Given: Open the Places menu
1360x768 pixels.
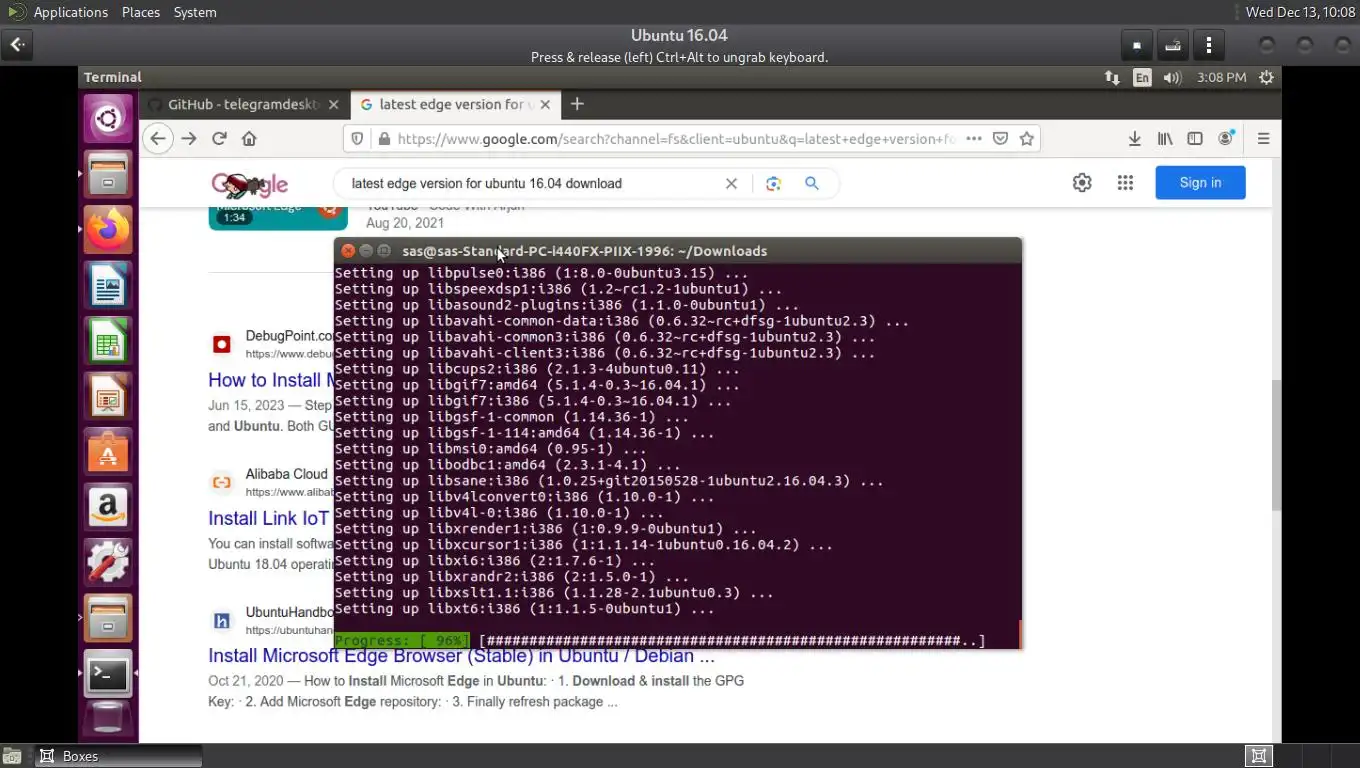Looking at the screenshot, I should click(141, 12).
